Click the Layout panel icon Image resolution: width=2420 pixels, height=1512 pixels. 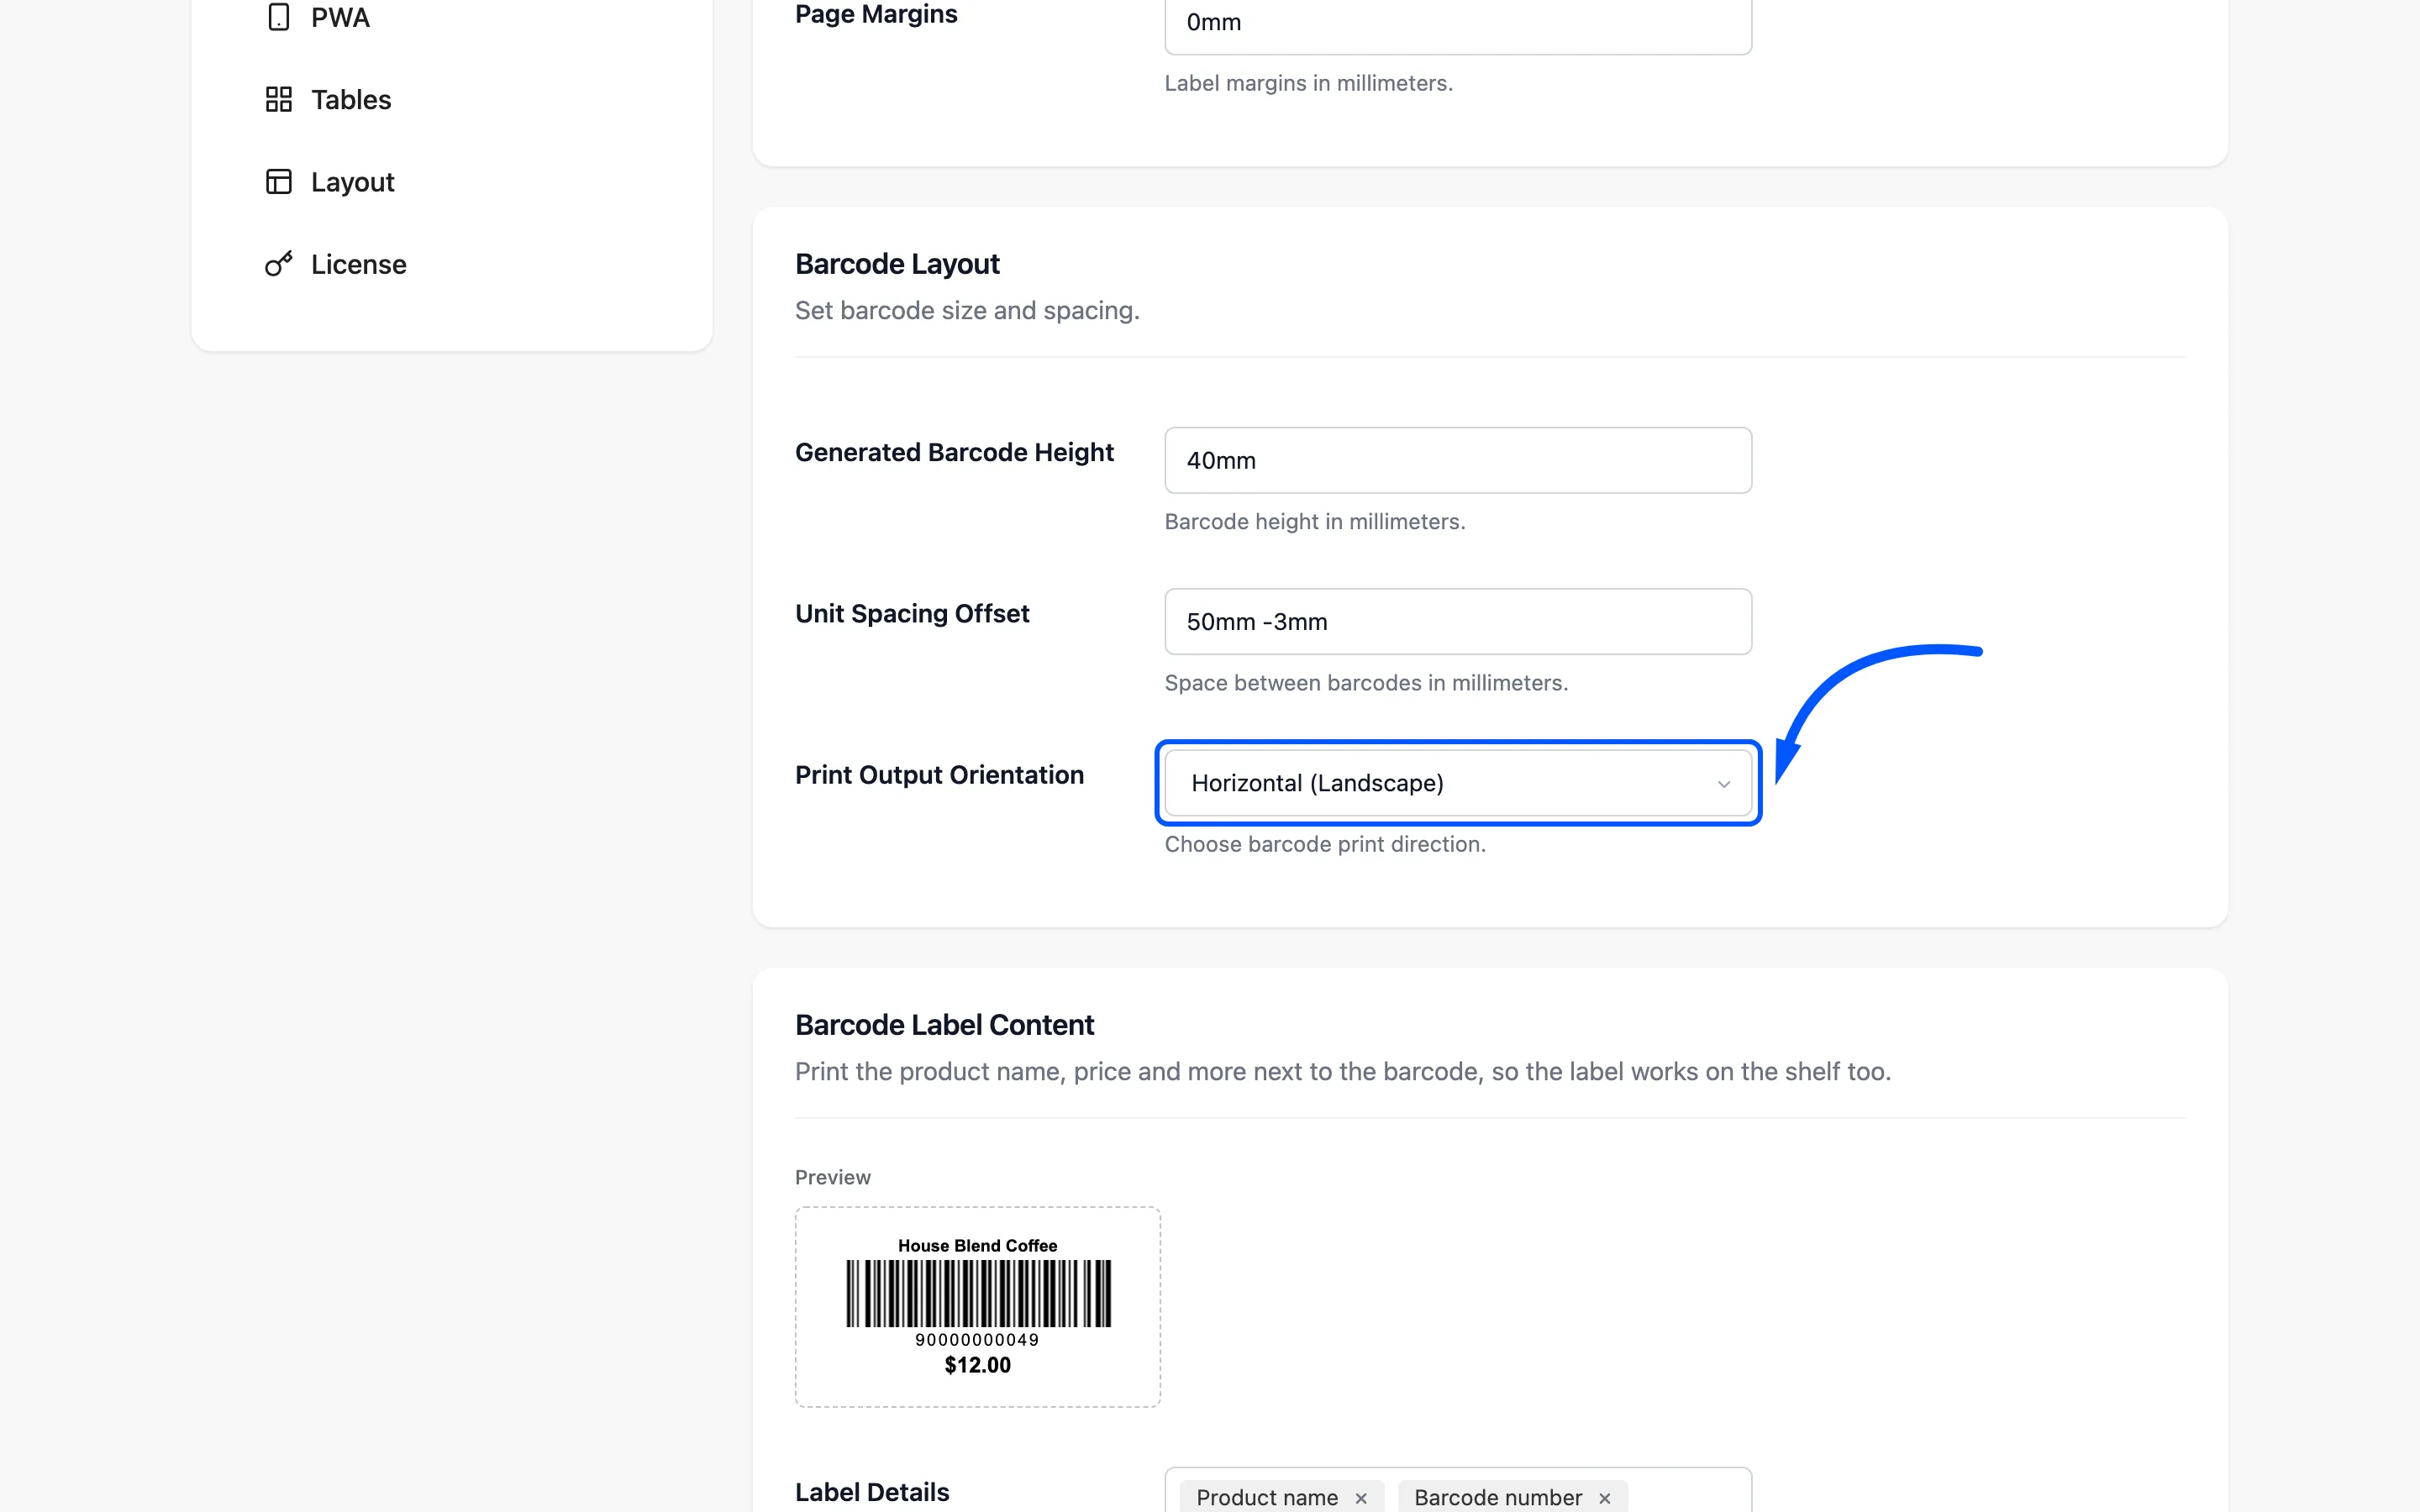tap(278, 181)
